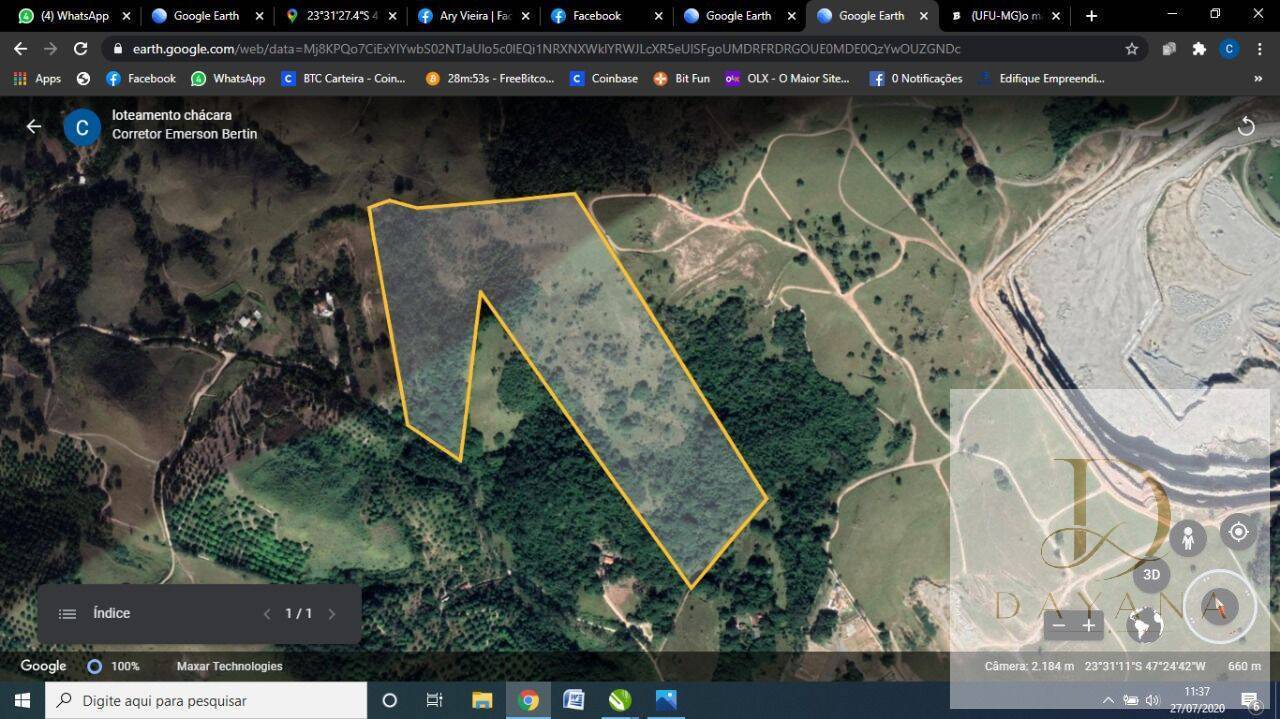Zoom in with the plus button
Viewport: 1280px width, 719px height.
(1089, 626)
